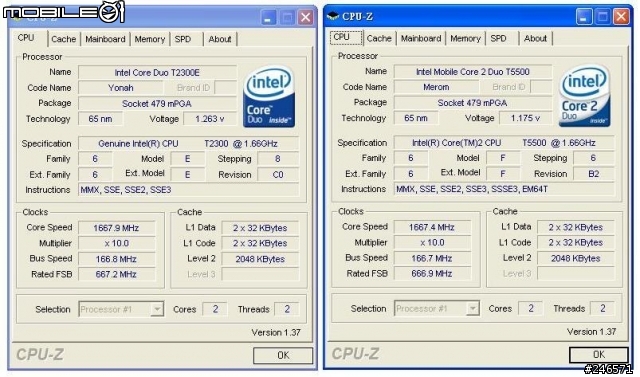Click Specification field showing 'T2300 @ 1.66GHz'
This screenshot has width=640, height=377.
(188, 144)
